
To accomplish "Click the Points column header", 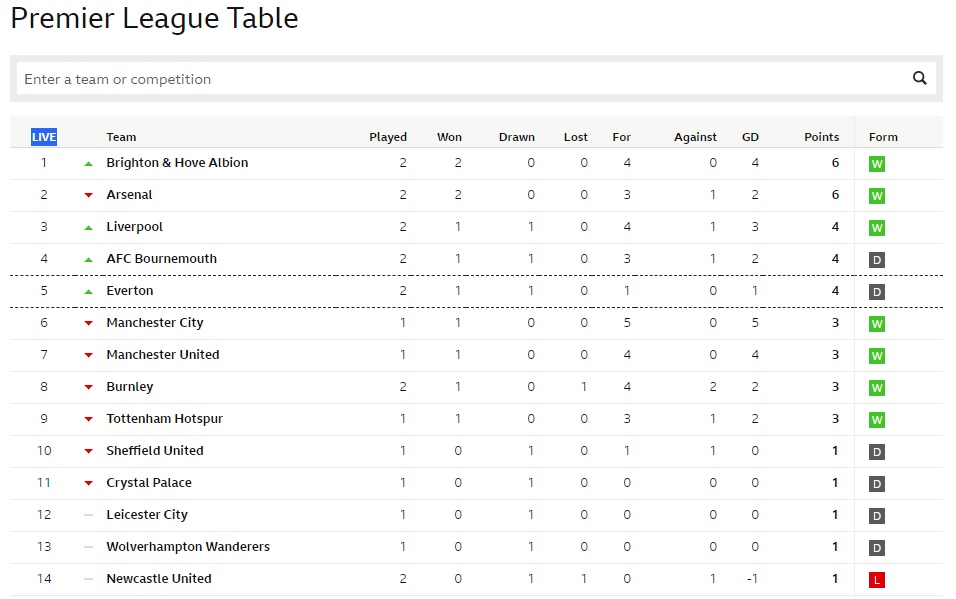I will pos(821,137).
